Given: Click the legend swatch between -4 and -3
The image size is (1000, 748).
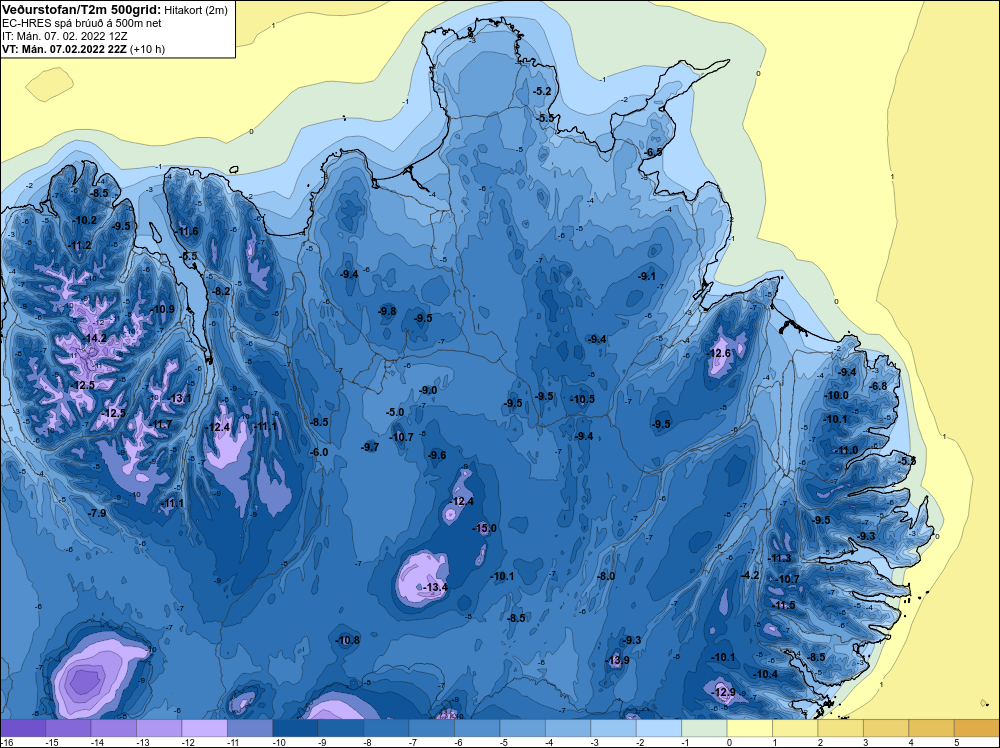Looking at the screenshot, I should pos(568,728).
